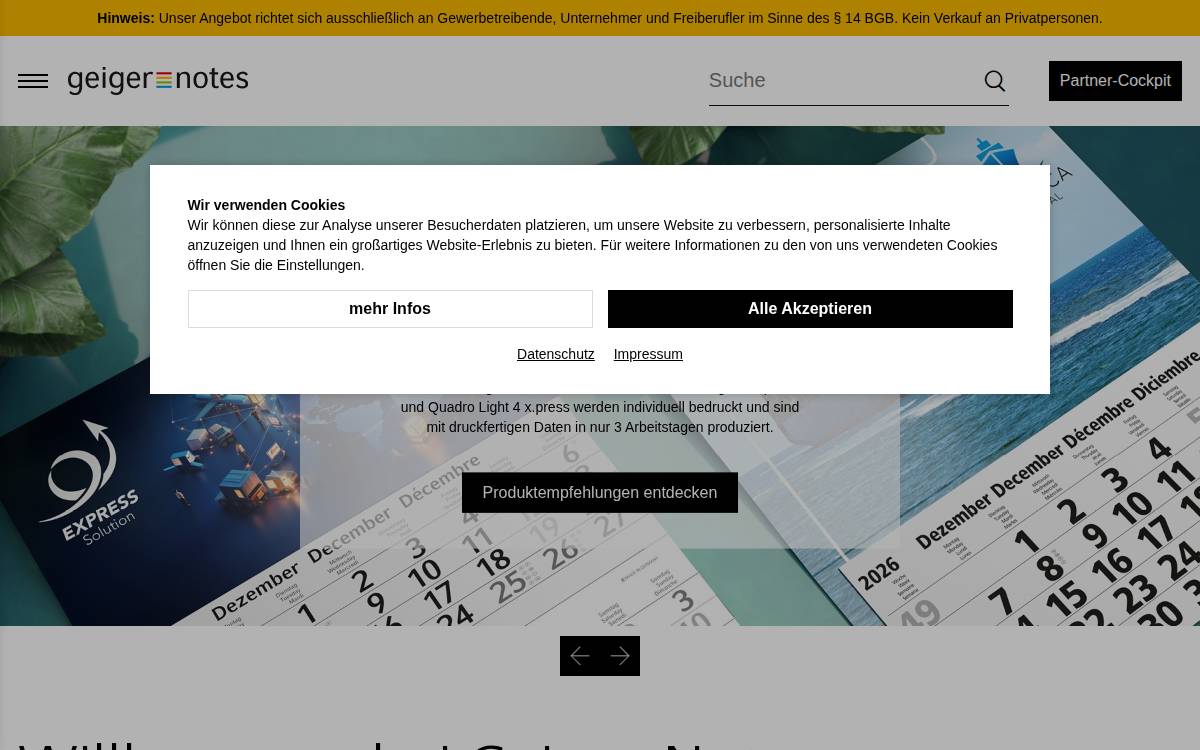Accept all cookies with Alle Akzeptieren
The image size is (1200, 750).
tap(810, 309)
